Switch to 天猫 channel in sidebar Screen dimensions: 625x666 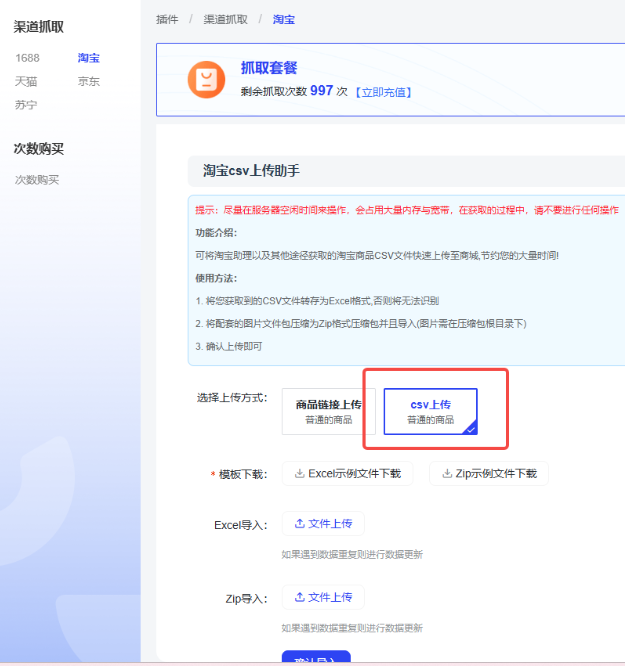[x=27, y=81]
